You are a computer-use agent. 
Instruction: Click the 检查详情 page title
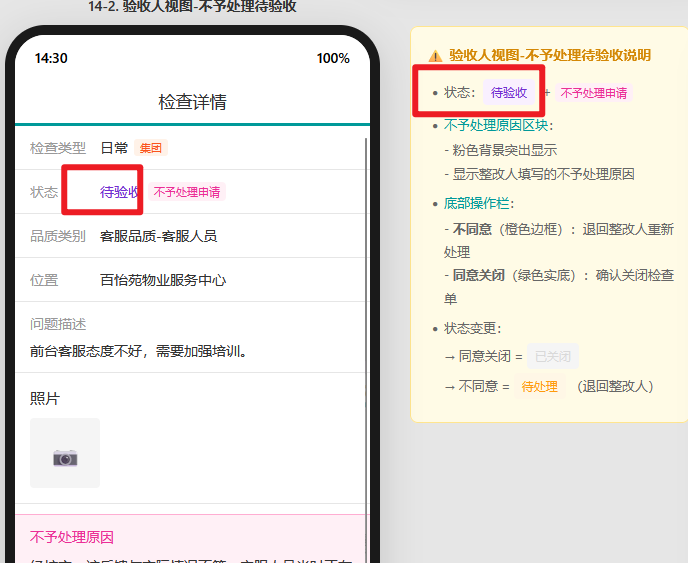tap(192, 102)
